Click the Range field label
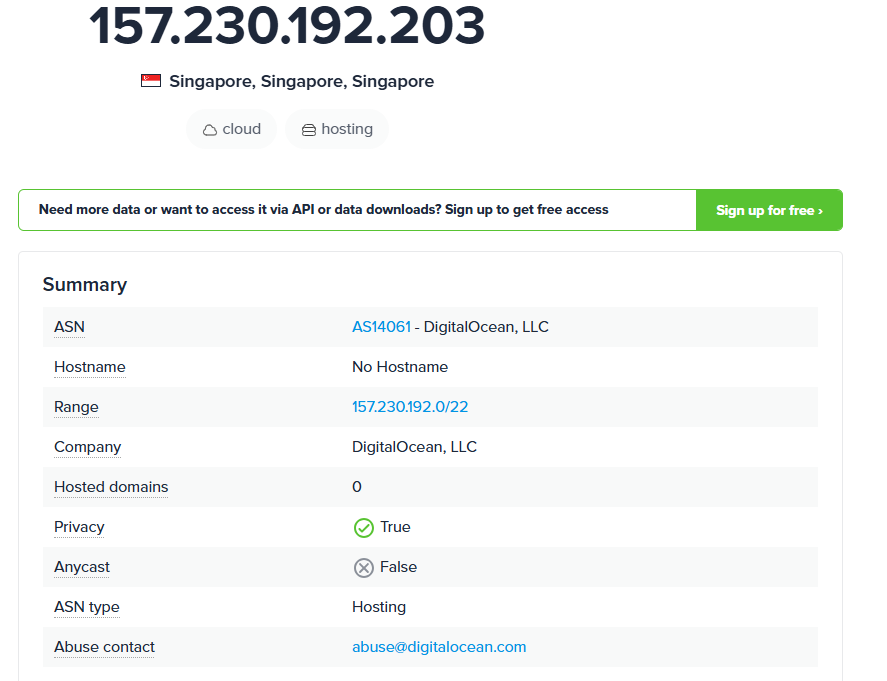 76,407
